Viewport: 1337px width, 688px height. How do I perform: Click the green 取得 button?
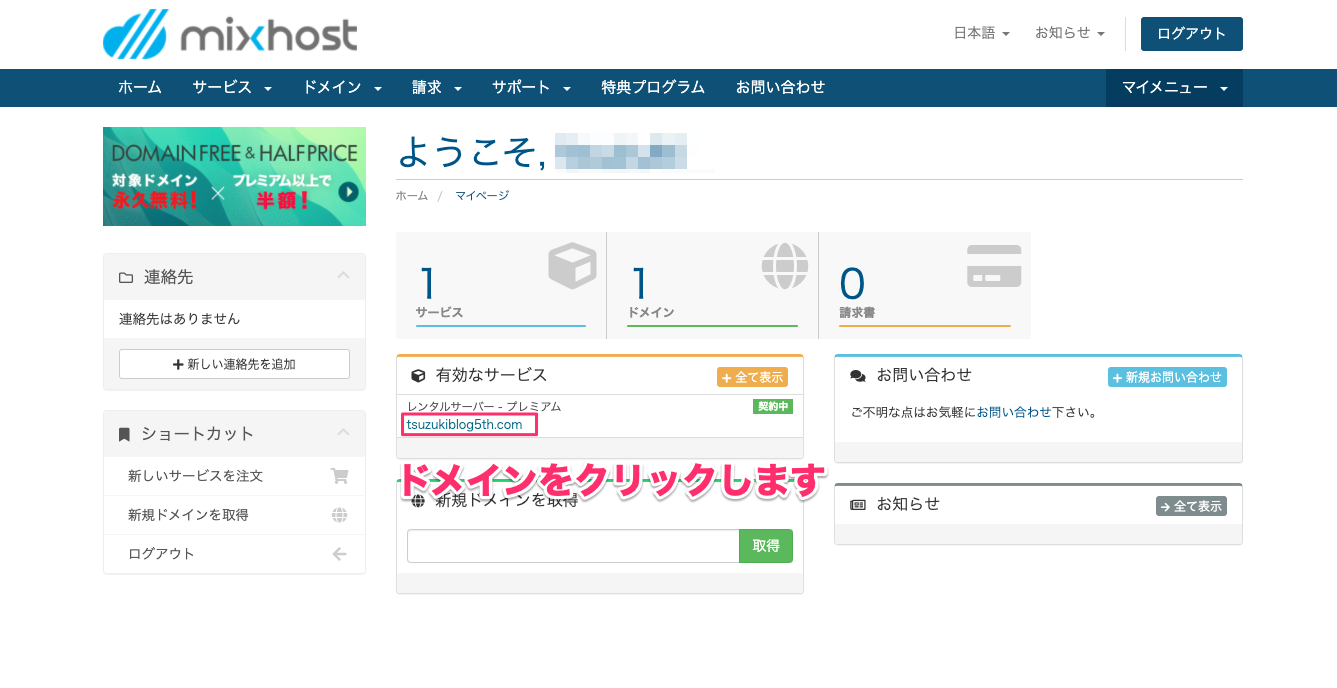(x=766, y=546)
